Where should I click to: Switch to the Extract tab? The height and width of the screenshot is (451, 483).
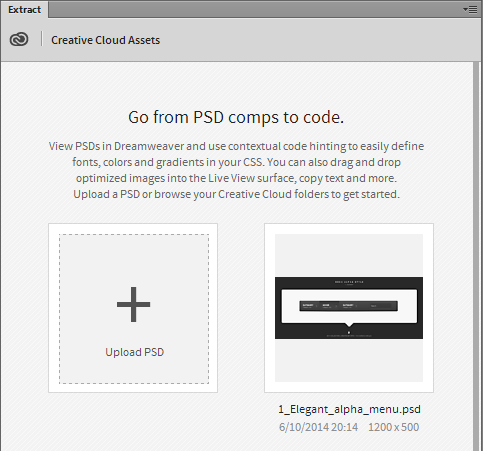click(24, 10)
